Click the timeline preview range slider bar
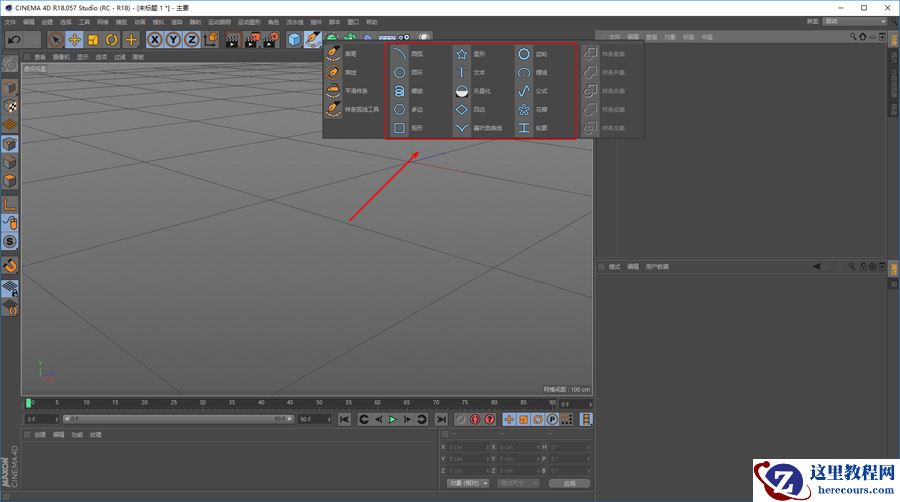The height and width of the screenshot is (502, 900). click(x=179, y=419)
